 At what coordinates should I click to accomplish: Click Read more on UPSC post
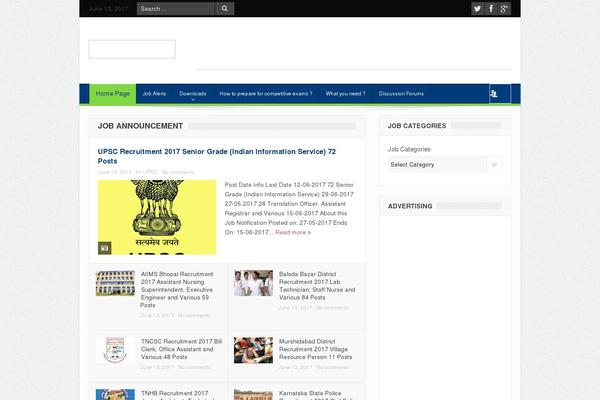(x=293, y=232)
